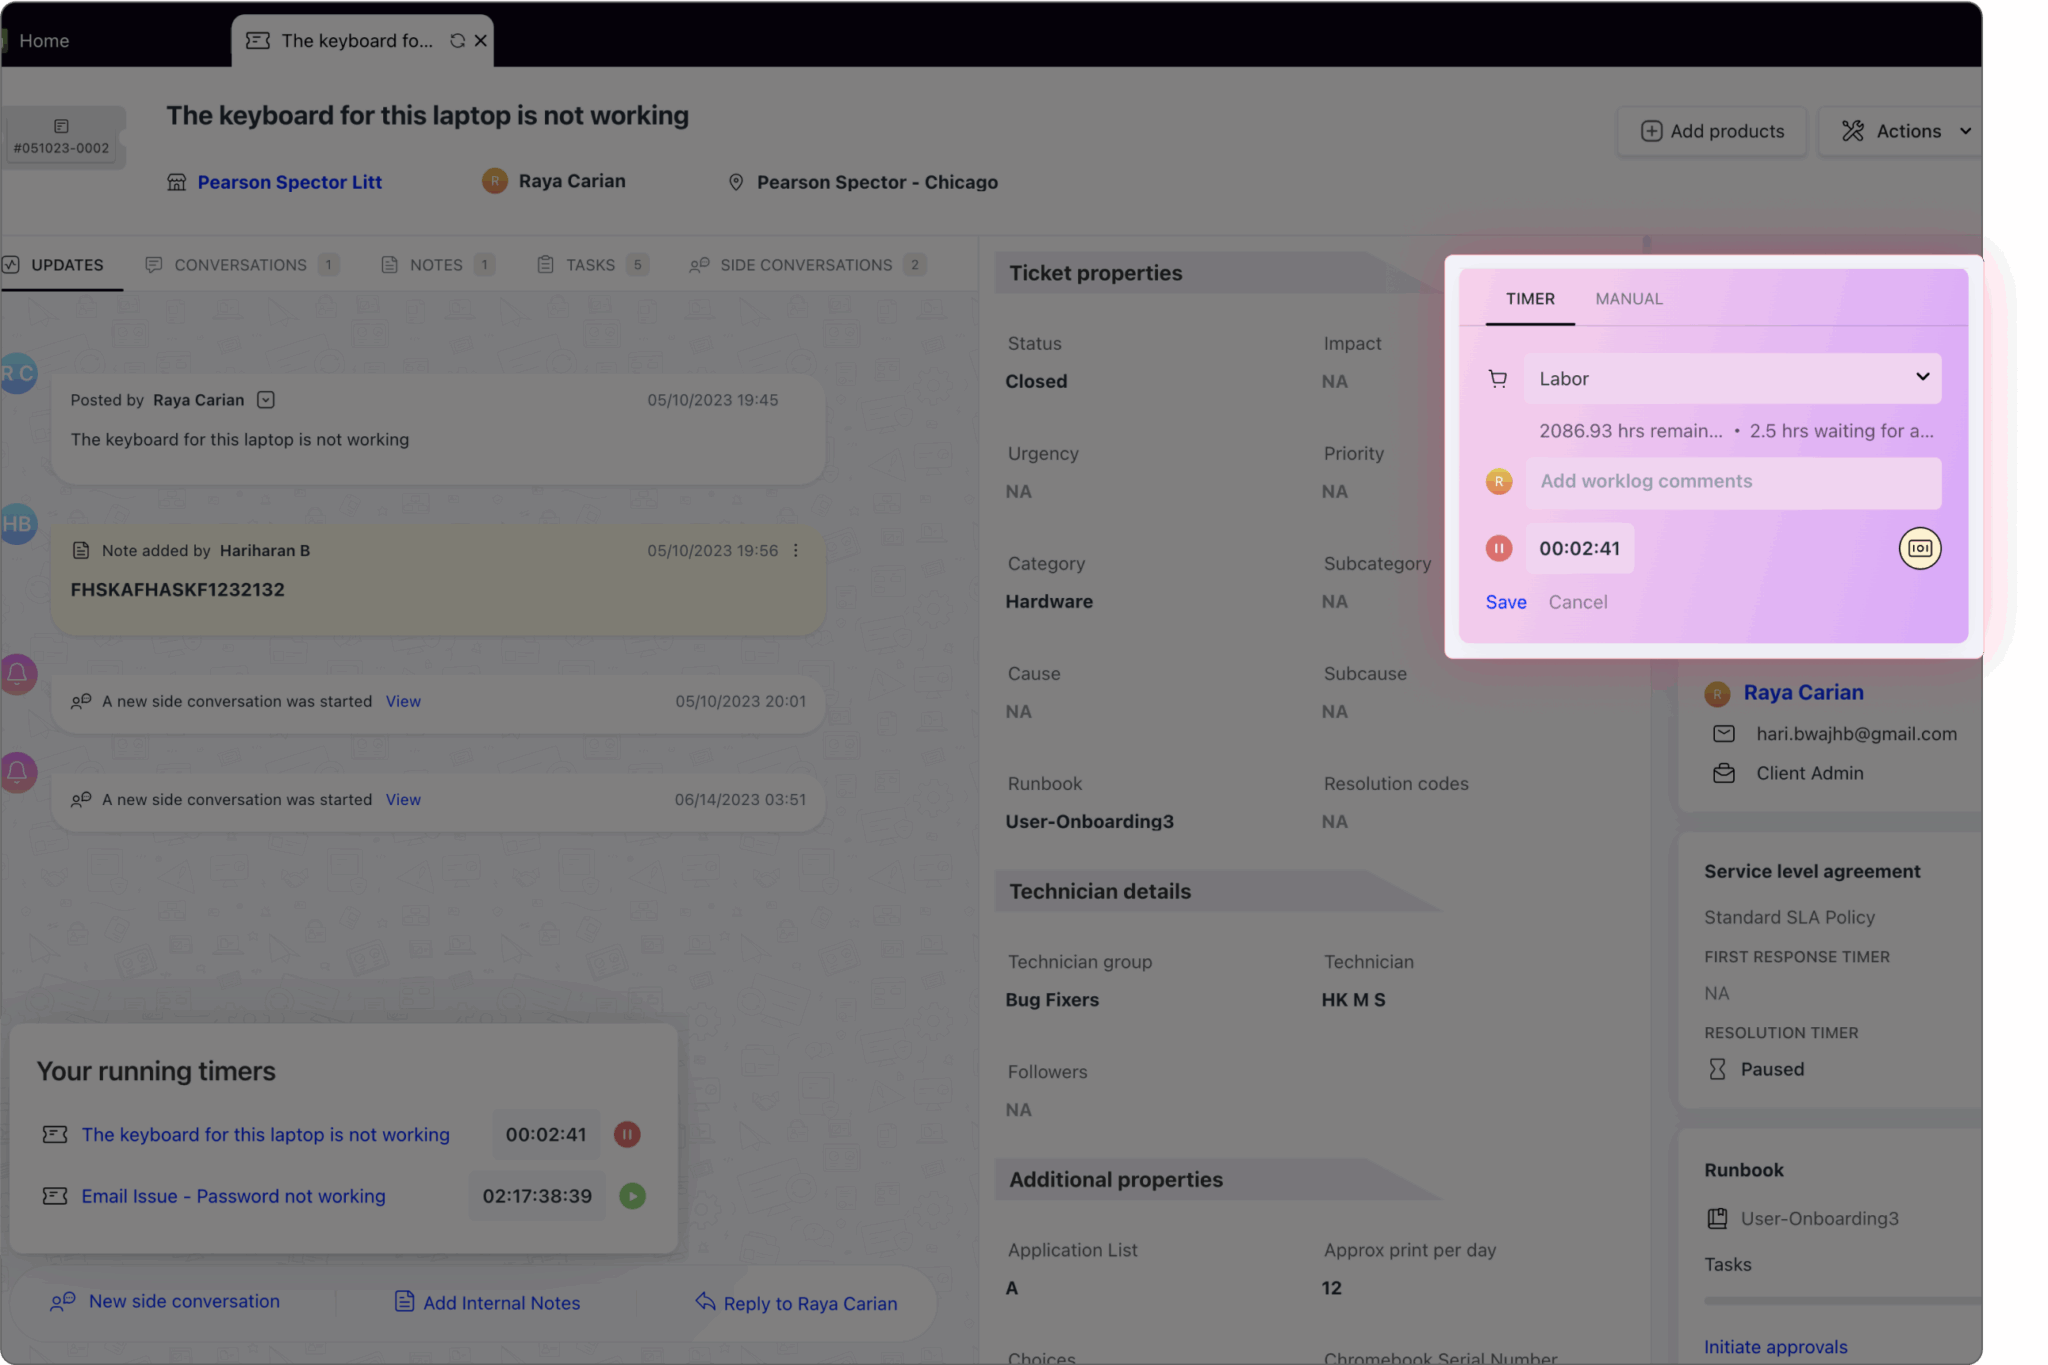2048x1365 pixels.
Task: Click the email envelope icon beside hari.bwajhb@gmail.com
Action: 1723,734
